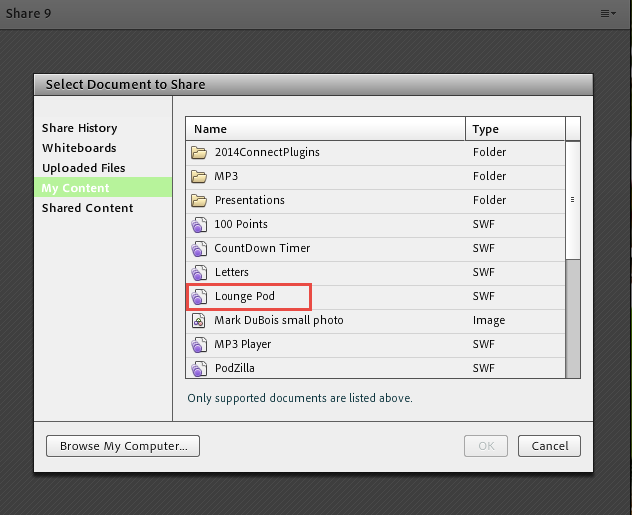Open Shared Content in sidebar

(87, 208)
